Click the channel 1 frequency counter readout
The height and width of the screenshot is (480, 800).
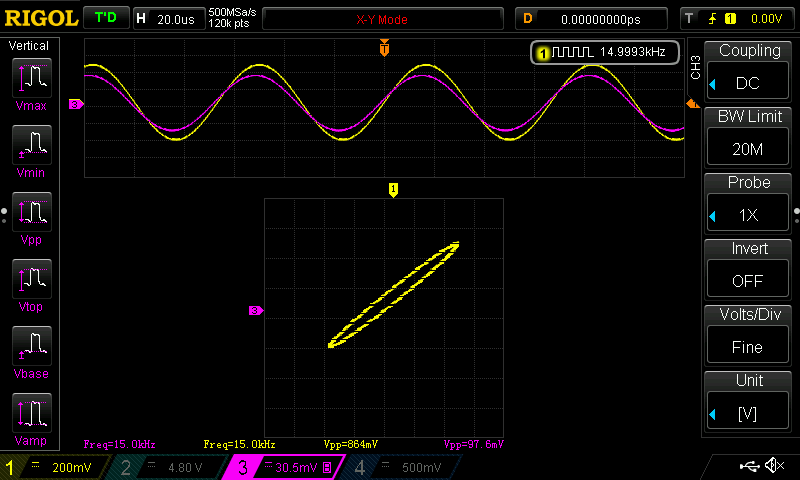pos(605,52)
